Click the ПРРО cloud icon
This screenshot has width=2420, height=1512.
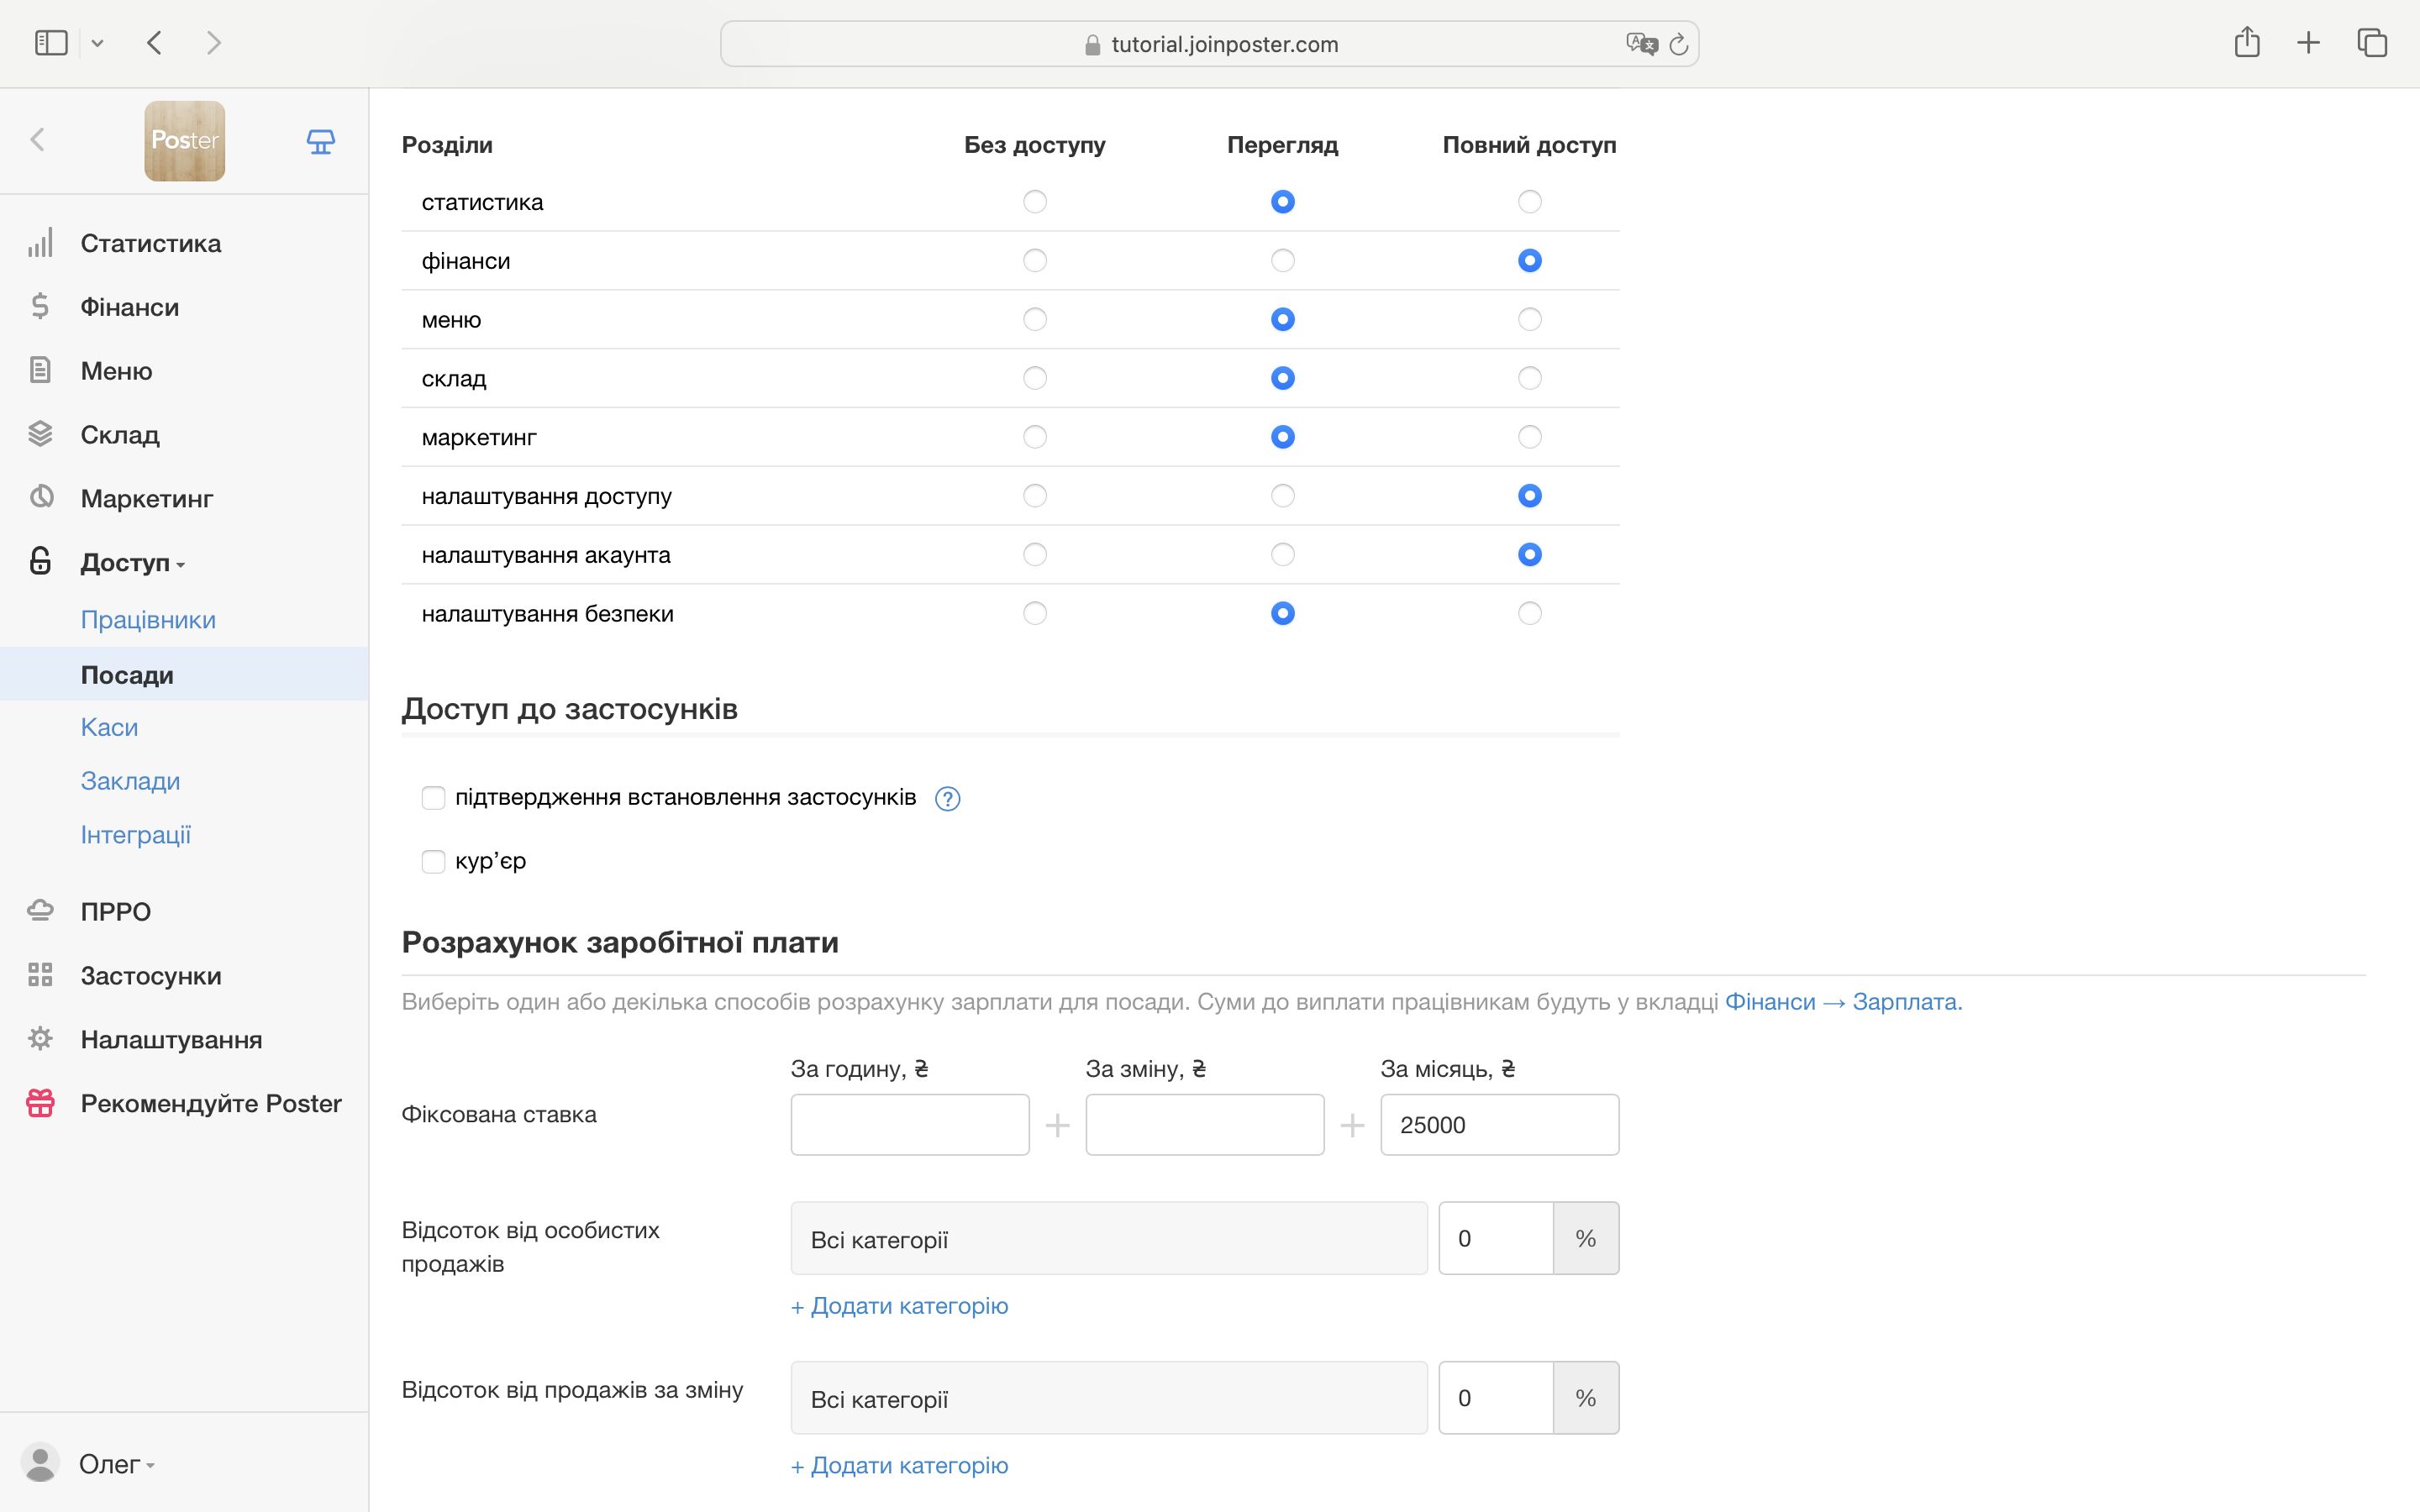click(x=40, y=911)
